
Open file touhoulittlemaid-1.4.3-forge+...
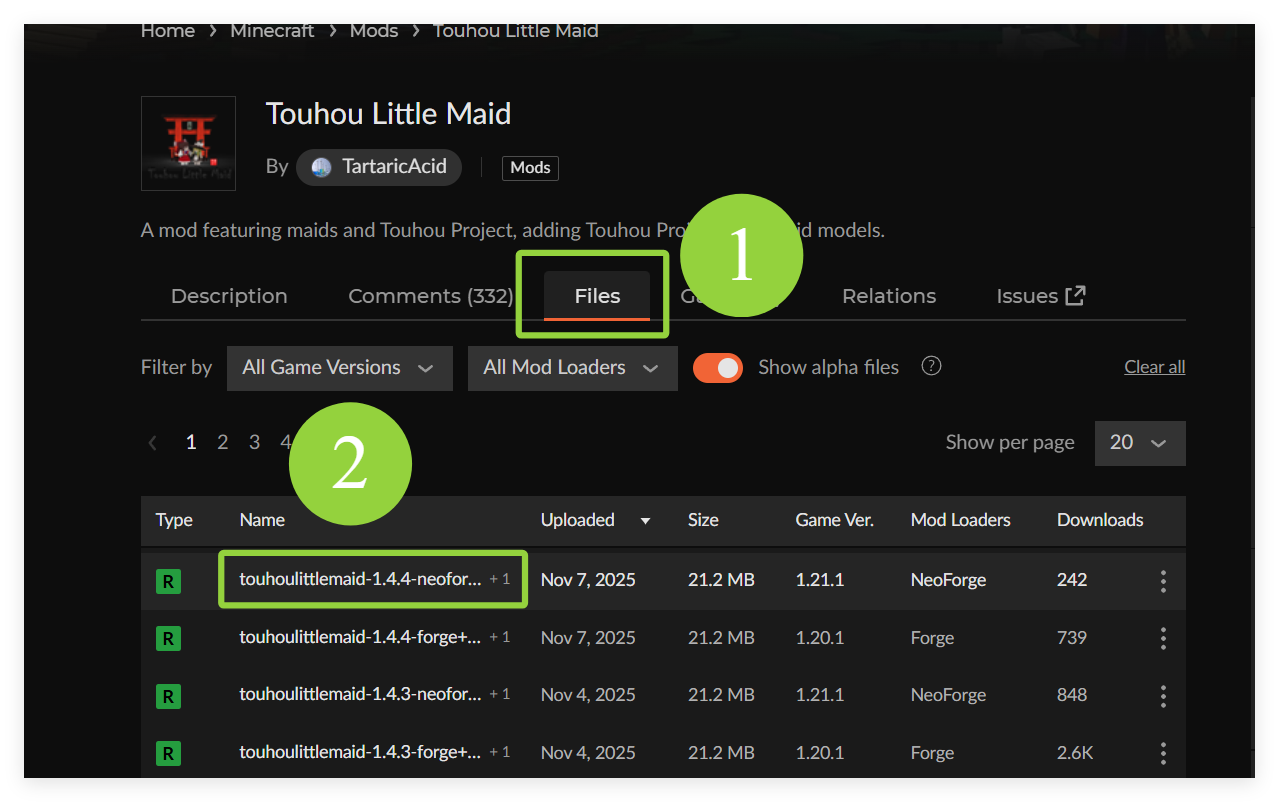pyautogui.click(x=360, y=752)
